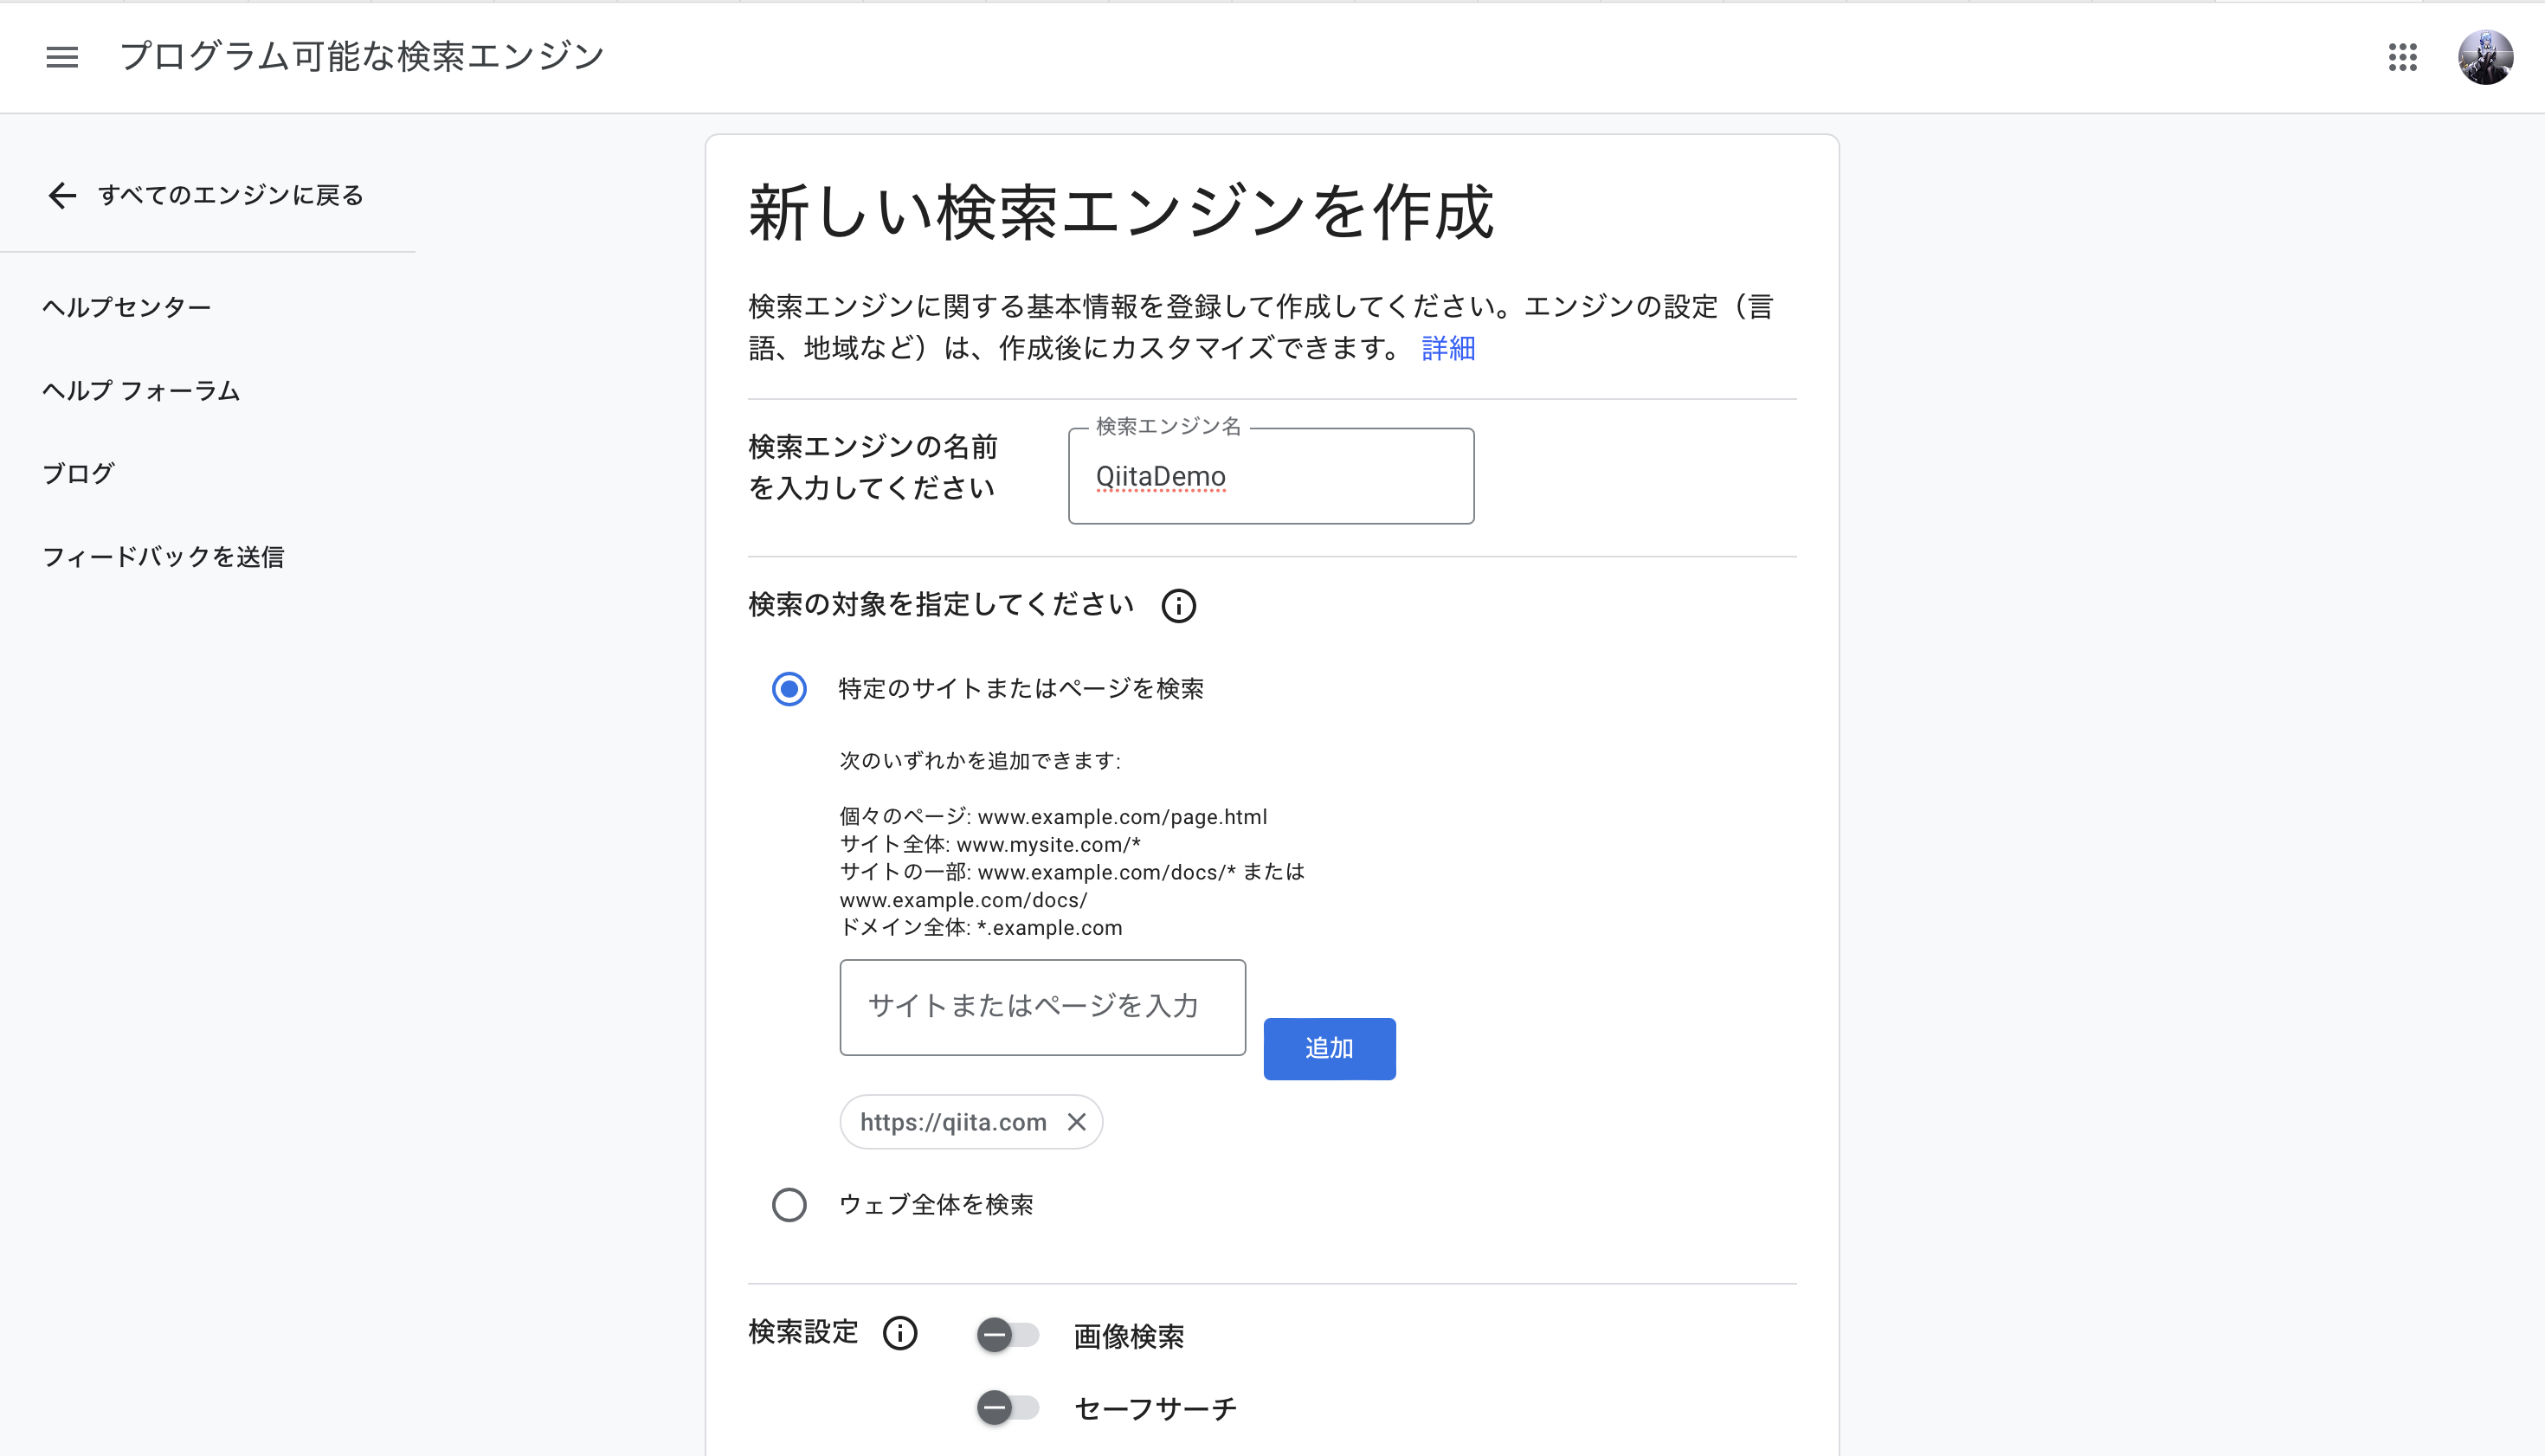Click the サイトまたはページを入力 field
2545x1456 pixels.
tap(1042, 1007)
